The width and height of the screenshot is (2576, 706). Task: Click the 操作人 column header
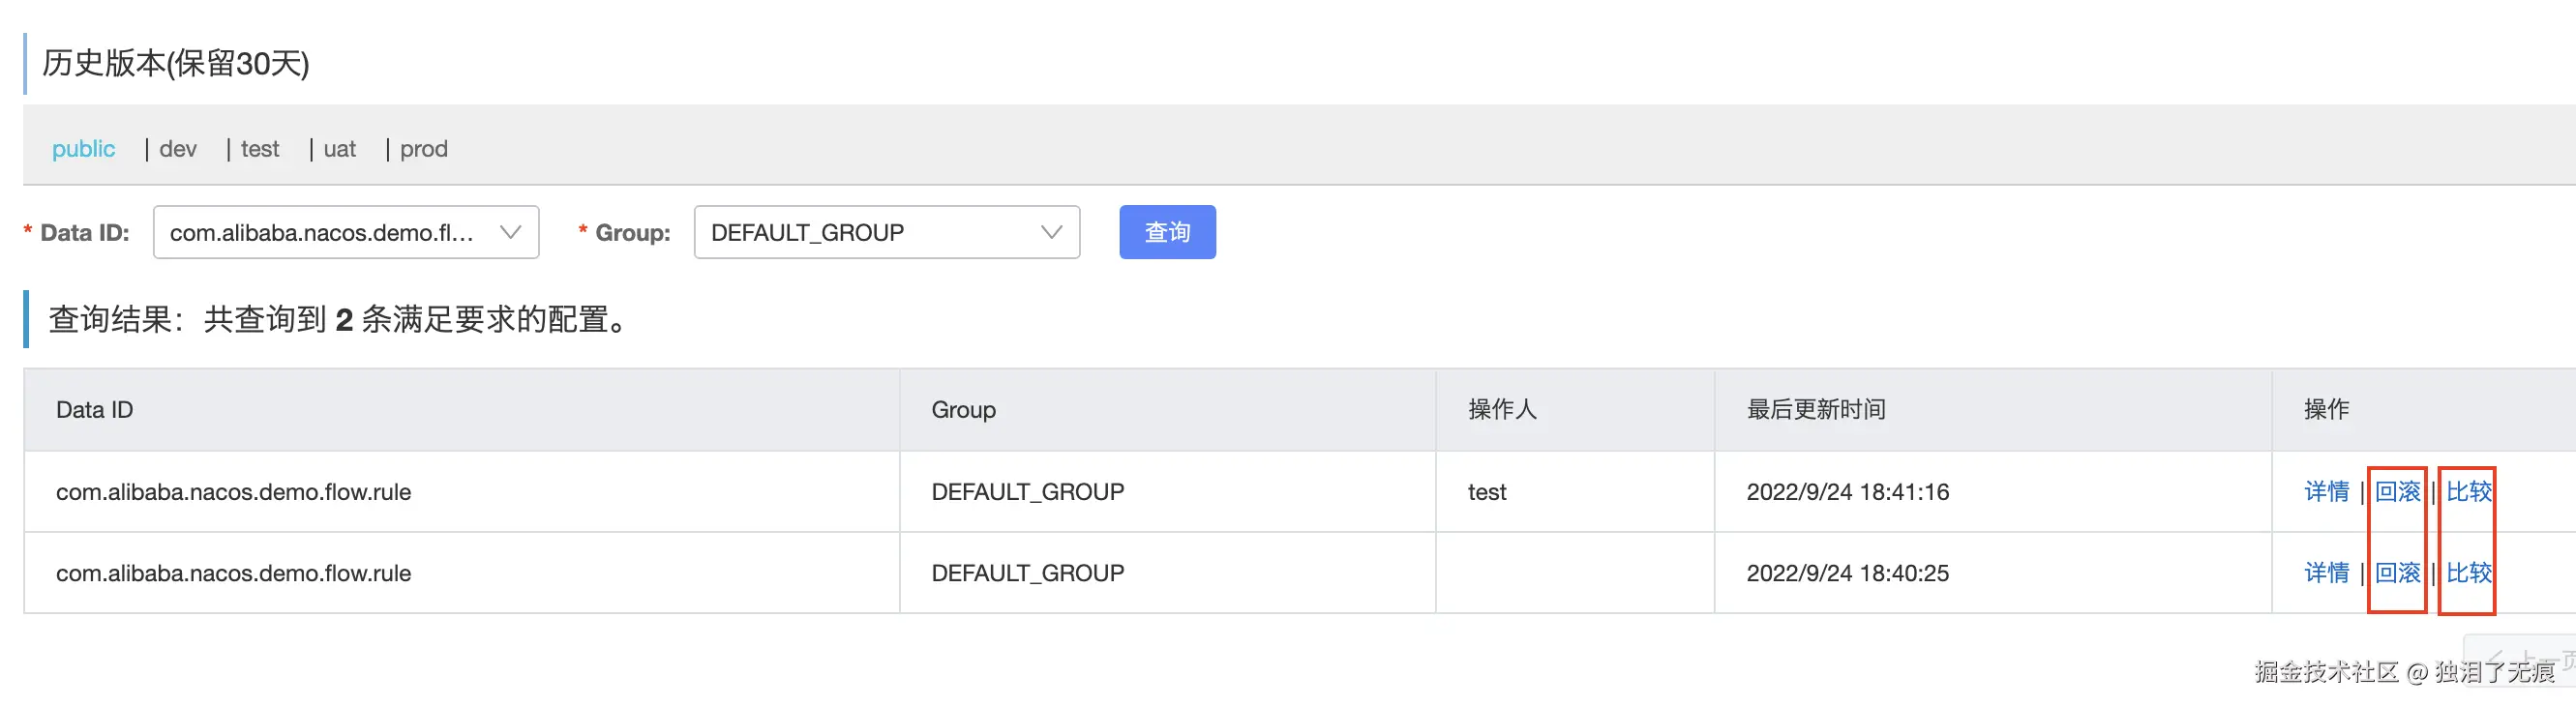tap(1502, 410)
